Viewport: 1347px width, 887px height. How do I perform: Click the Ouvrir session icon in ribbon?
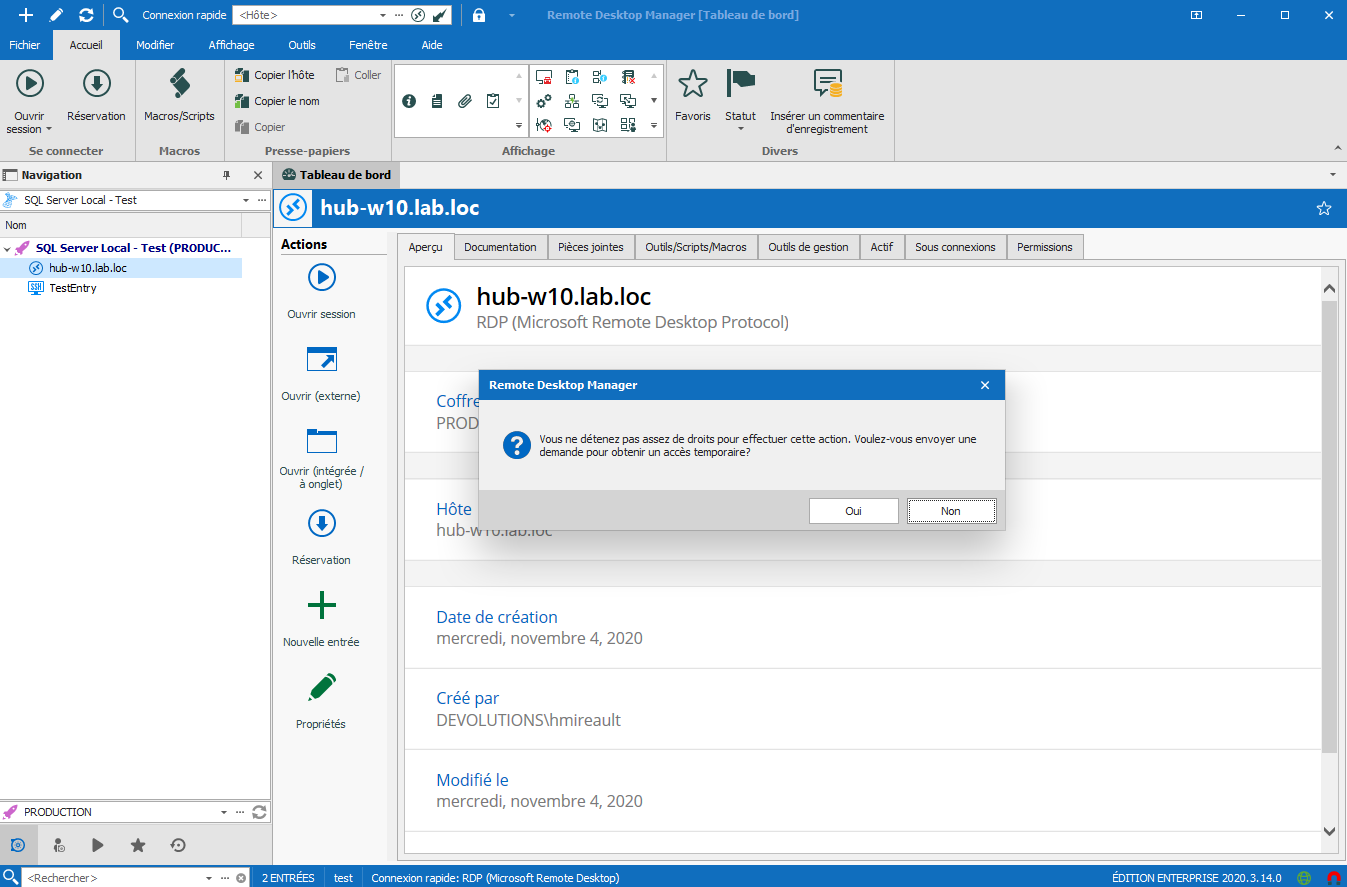(29, 85)
